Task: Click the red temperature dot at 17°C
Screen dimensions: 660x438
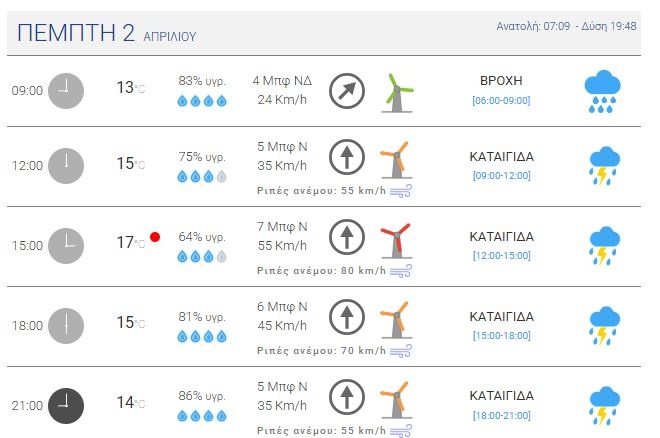Action: (155, 237)
